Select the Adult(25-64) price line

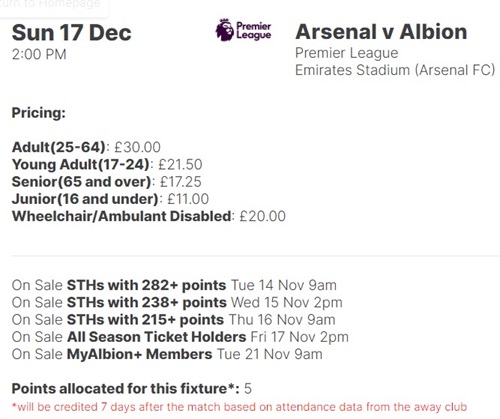86,147
